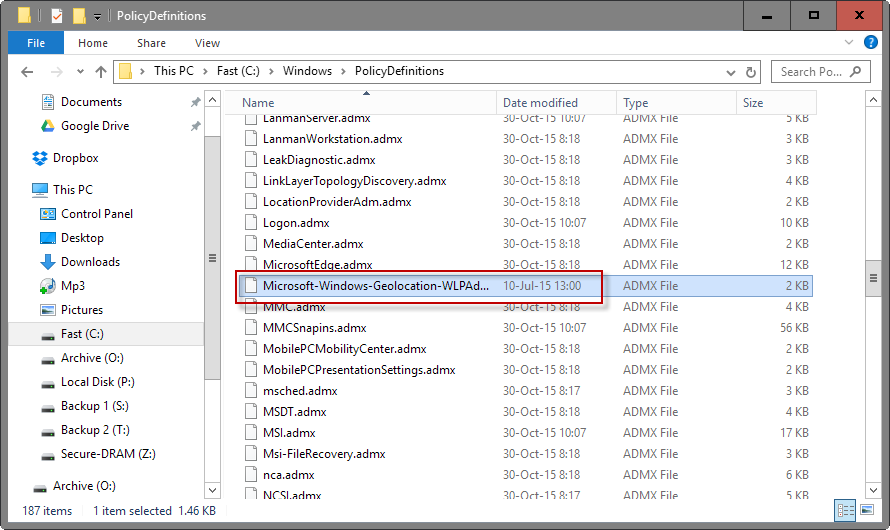
Task: Select Backup 2 (T:) drive
Action: (x=95, y=430)
